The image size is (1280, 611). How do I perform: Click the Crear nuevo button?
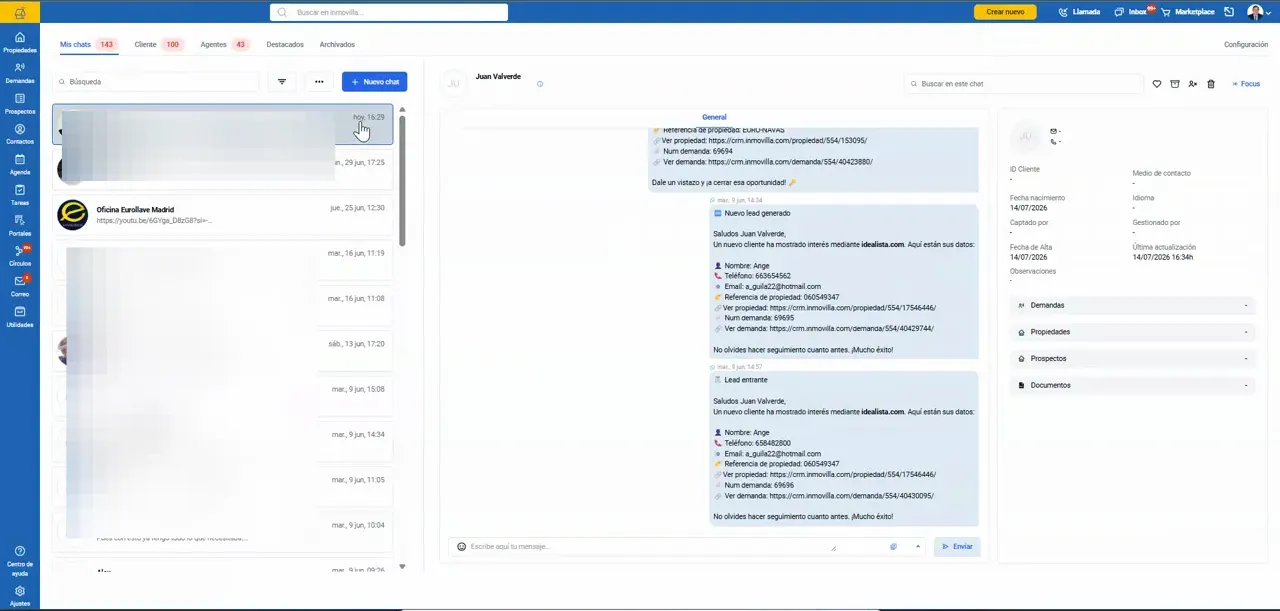(x=1005, y=12)
